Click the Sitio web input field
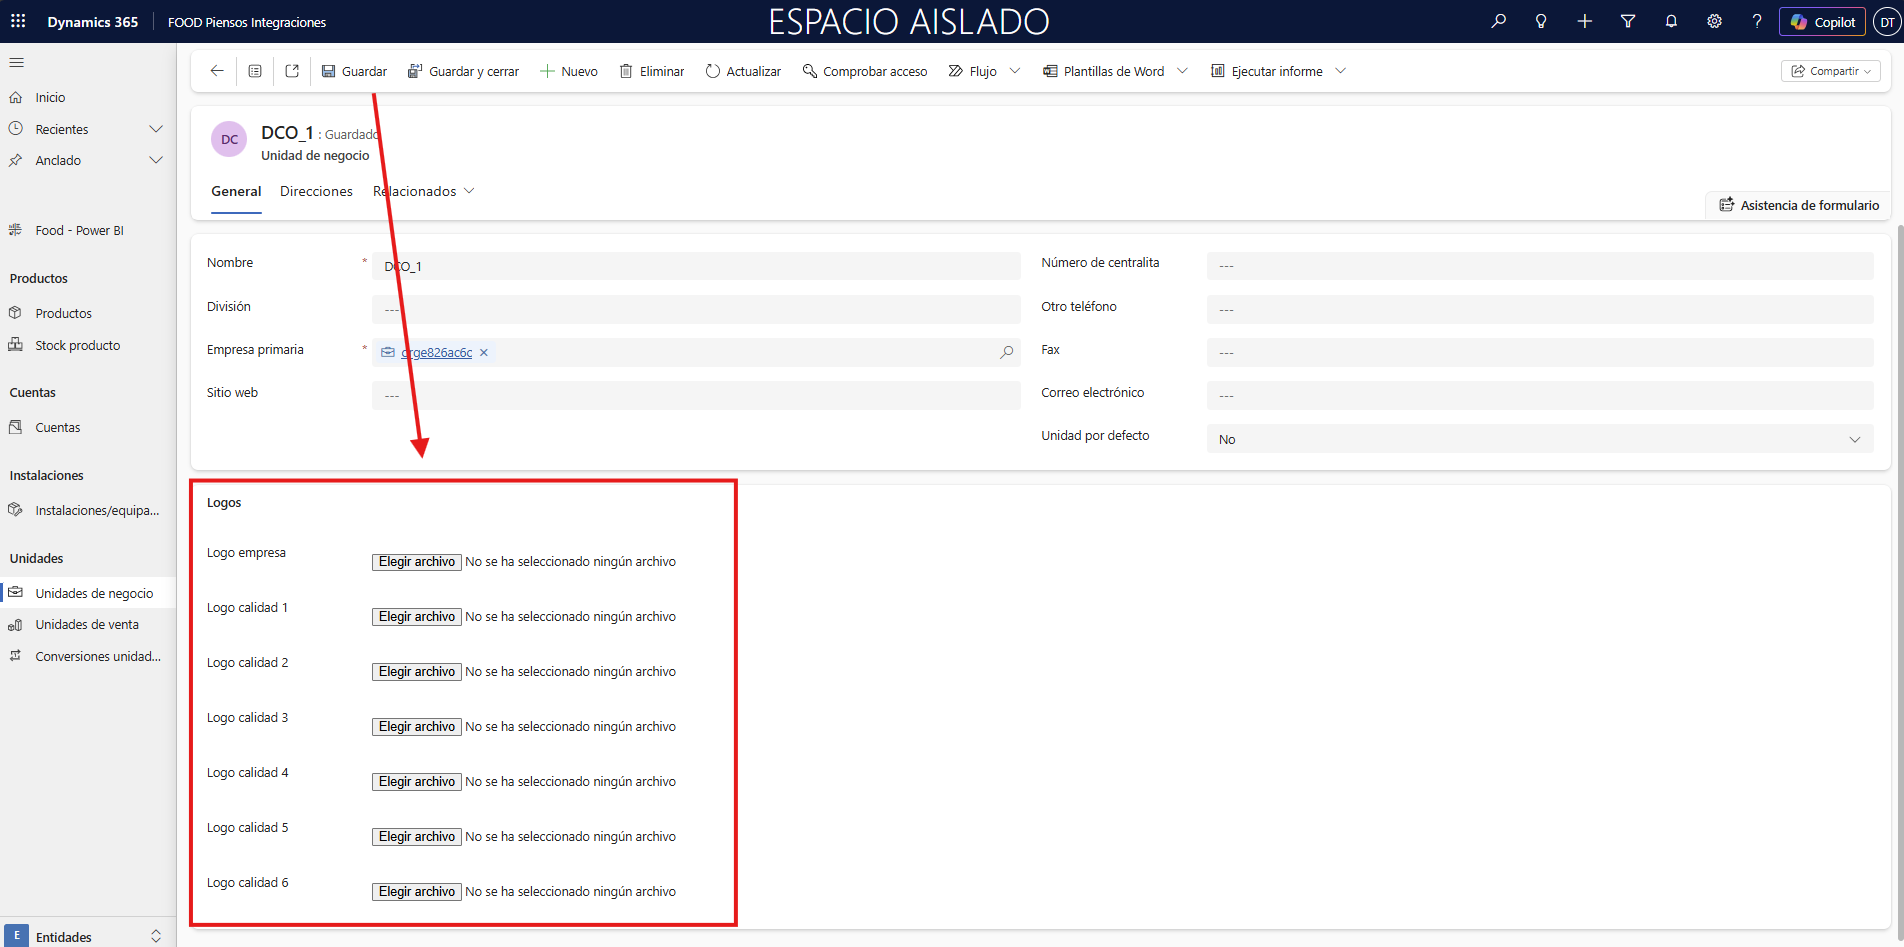This screenshot has width=1904, height=947. click(695, 396)
